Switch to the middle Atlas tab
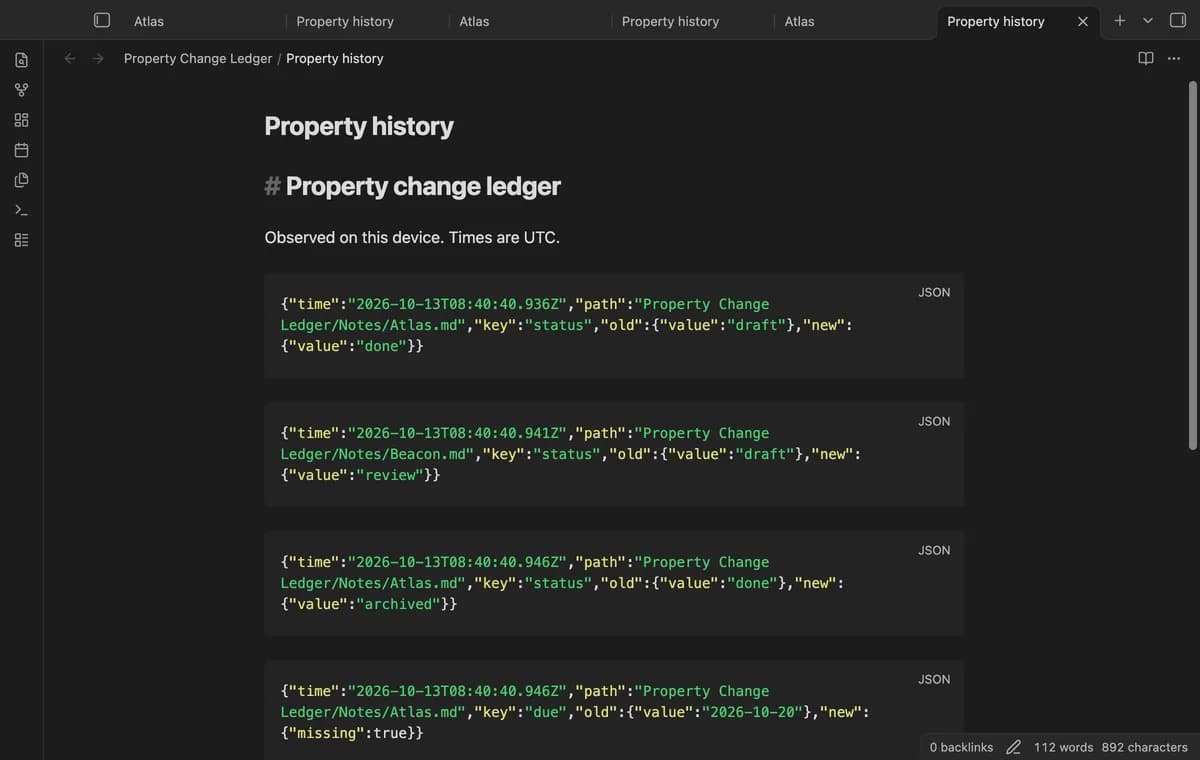1200x760 pixels. 474,21
